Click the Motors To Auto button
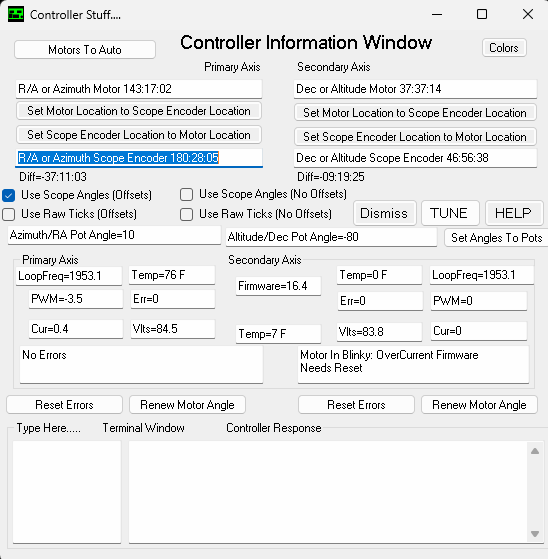Image resolution: width=548 pixels, height=559 pixels. click(x=85, y=50)
